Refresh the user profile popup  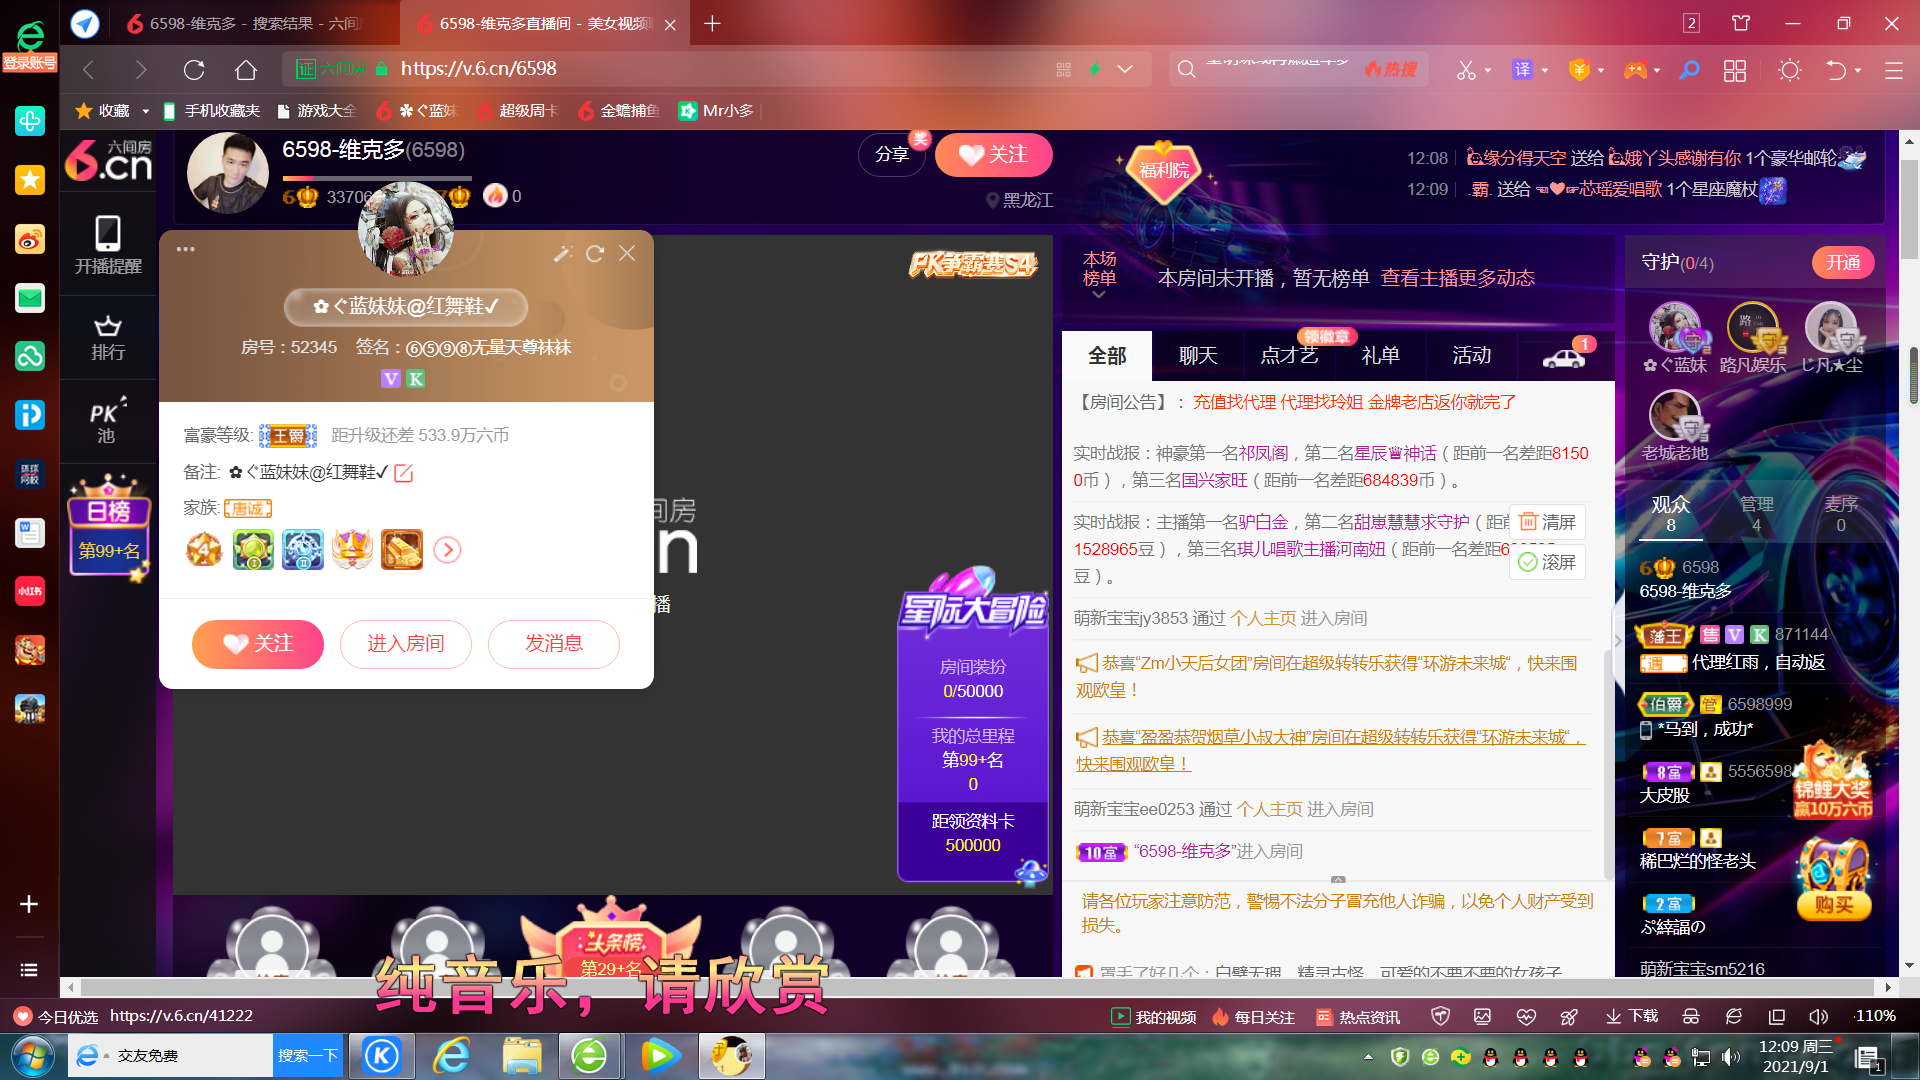tap(595, 254)
